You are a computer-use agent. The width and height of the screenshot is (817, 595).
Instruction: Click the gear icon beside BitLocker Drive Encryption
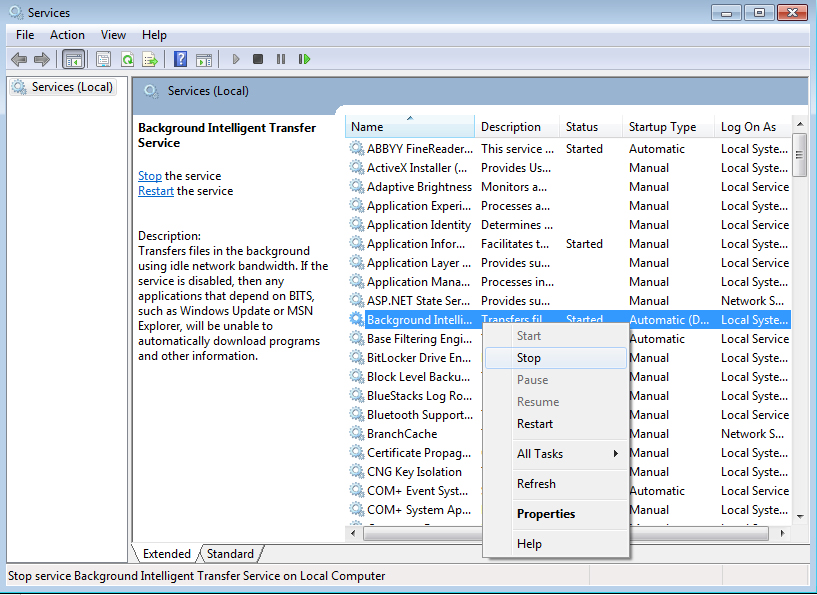tap(356, 357)
